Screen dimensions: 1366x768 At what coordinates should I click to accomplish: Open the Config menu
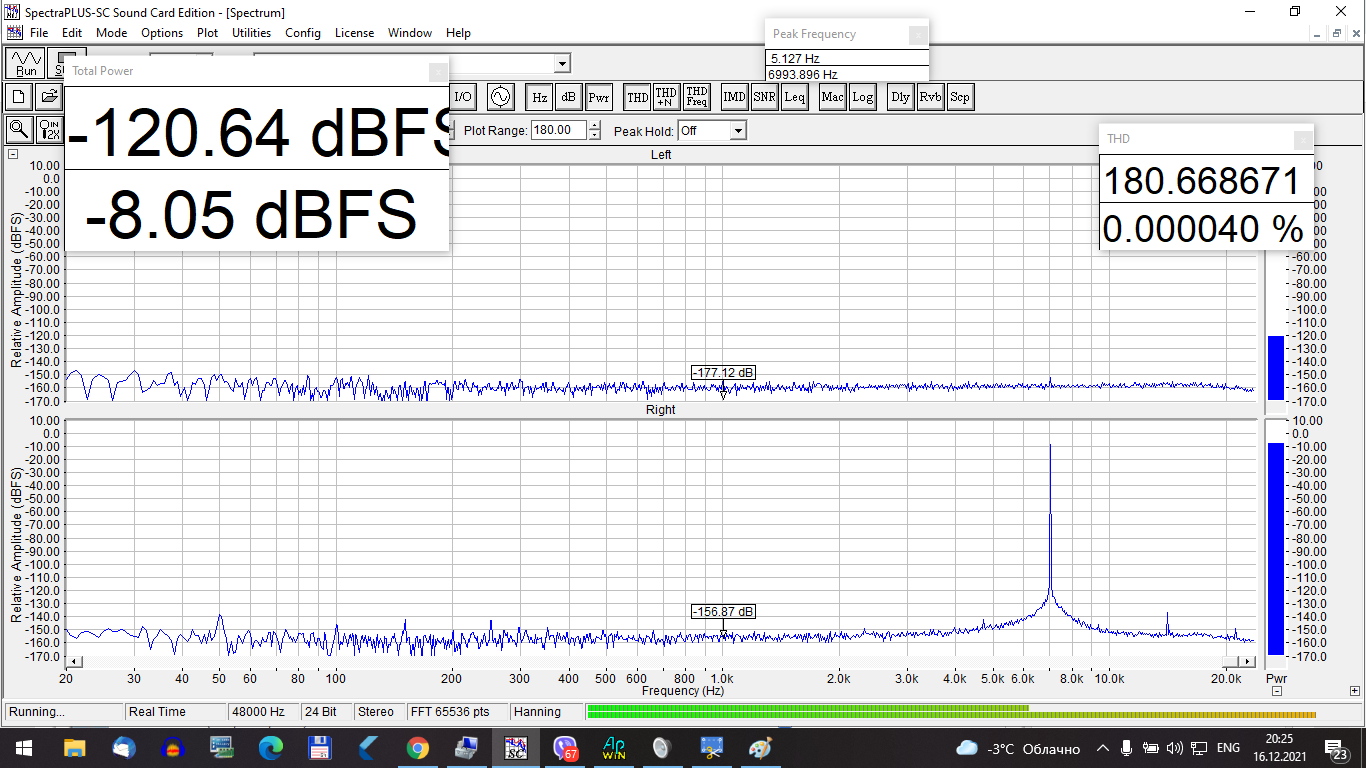[303, 33]
